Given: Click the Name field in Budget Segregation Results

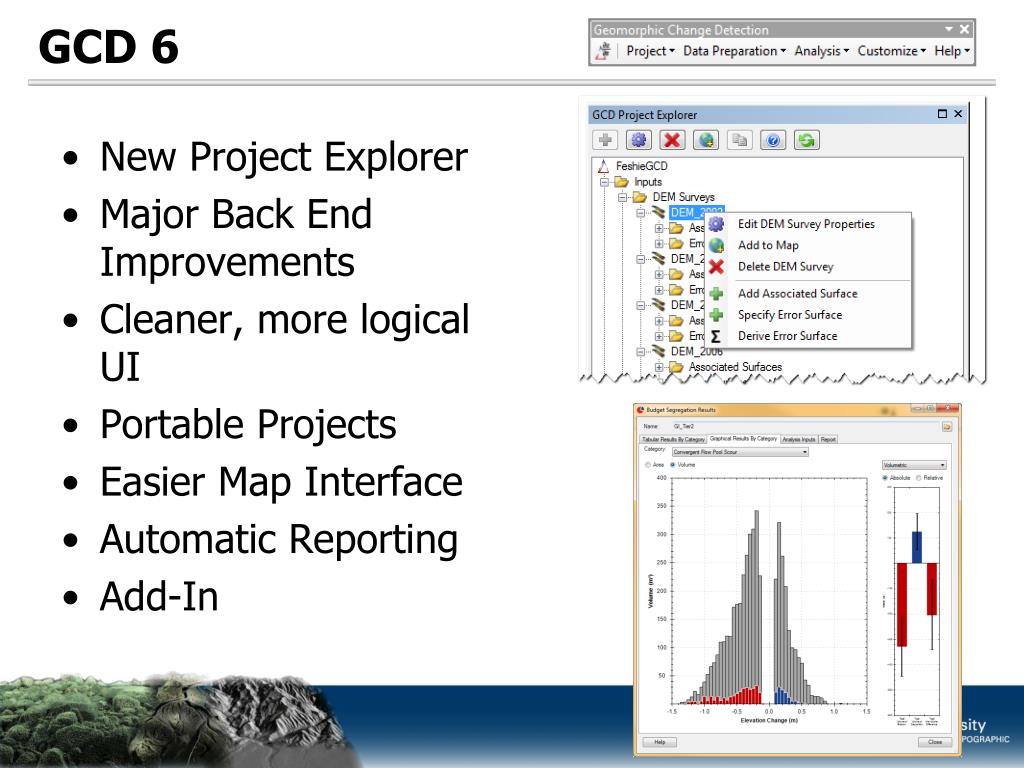Looking at the screenshot, I should [805, 426].
